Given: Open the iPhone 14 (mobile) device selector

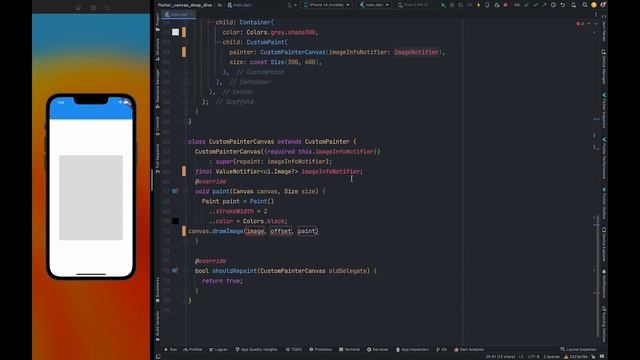Looking at the screenshot, I should click(x=327, y=5).
